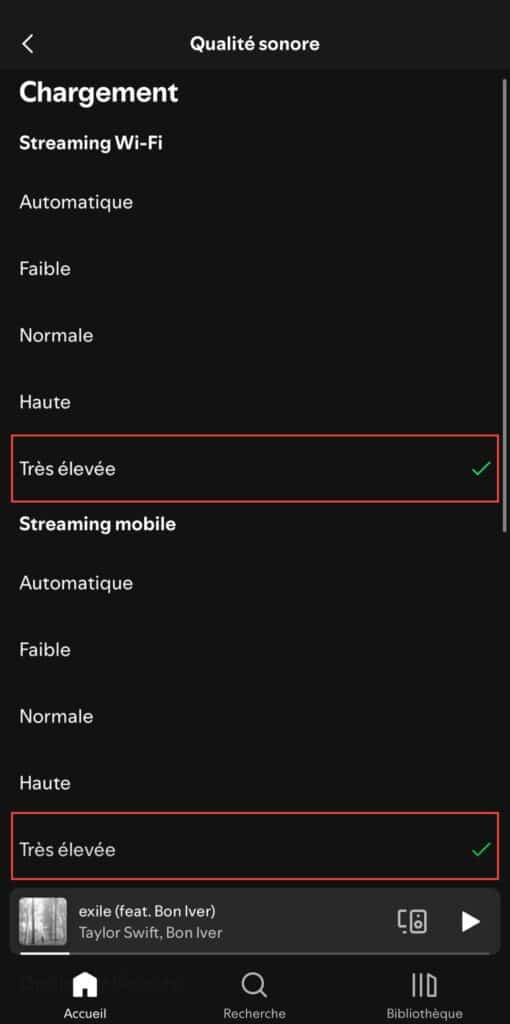Tap the back arrow icon
Viewport: 510px width, 1024px height.
(27, 44)
